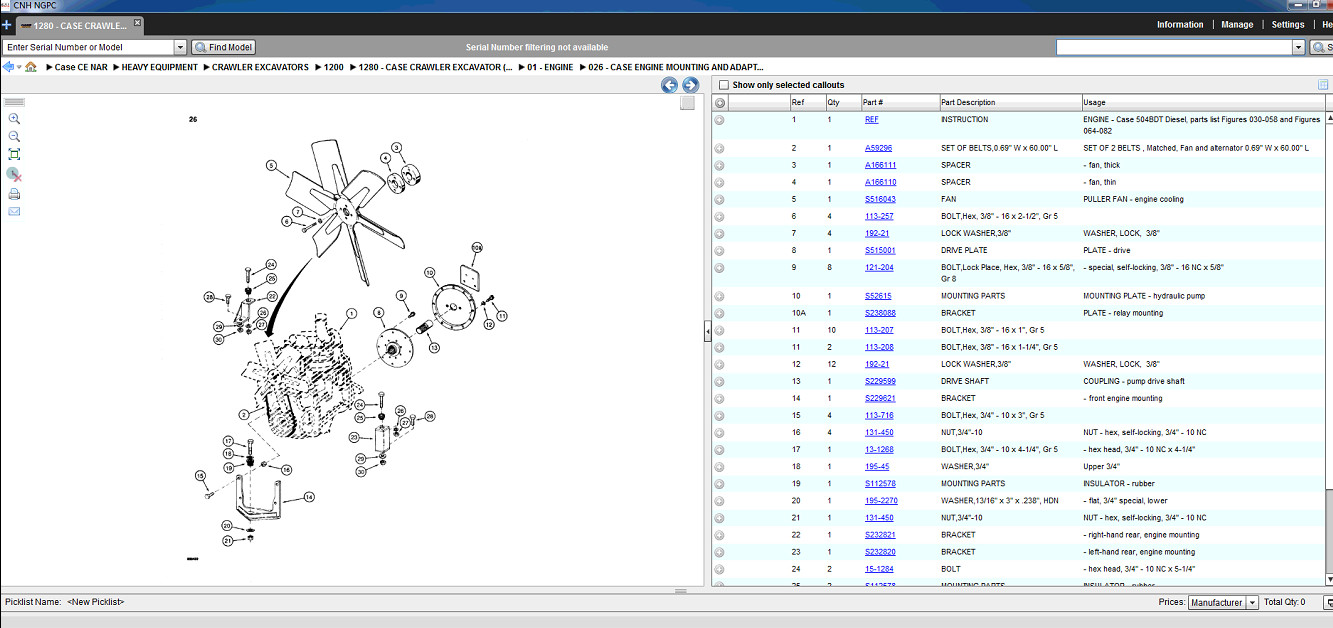Click the Find Model button
Viewport: 1333px width, 628px height.
[x=224, y=47]
